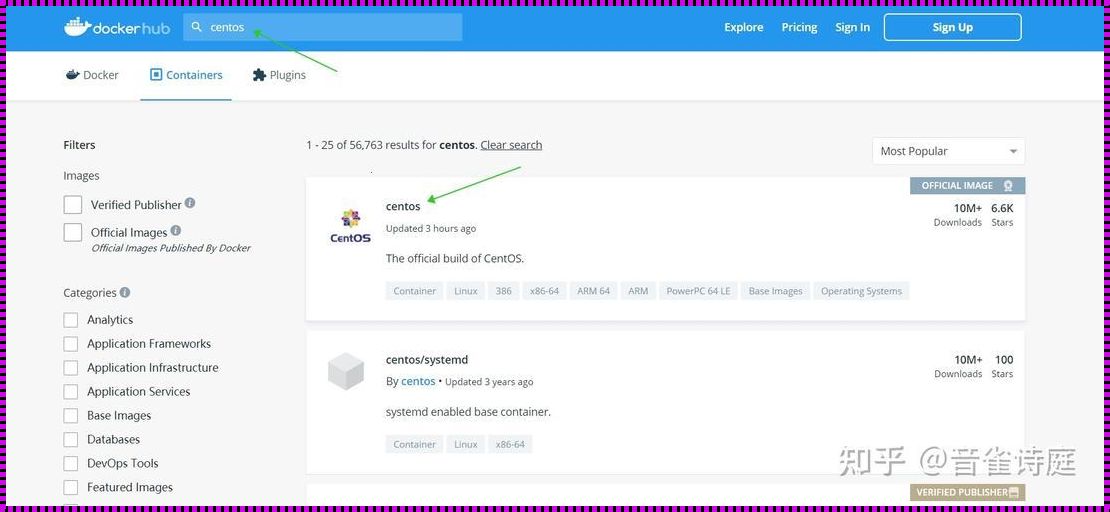This screenshot has height=512, width=1110.
Task: Click the Clear search link
Action: coord(511,144)
